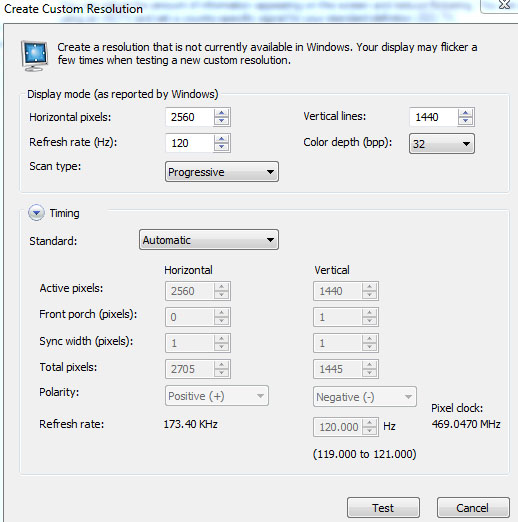518x522 pixels.
Task: Open horizontal Polarity Positive (+) dropdown
Action: tap(217, 396)
